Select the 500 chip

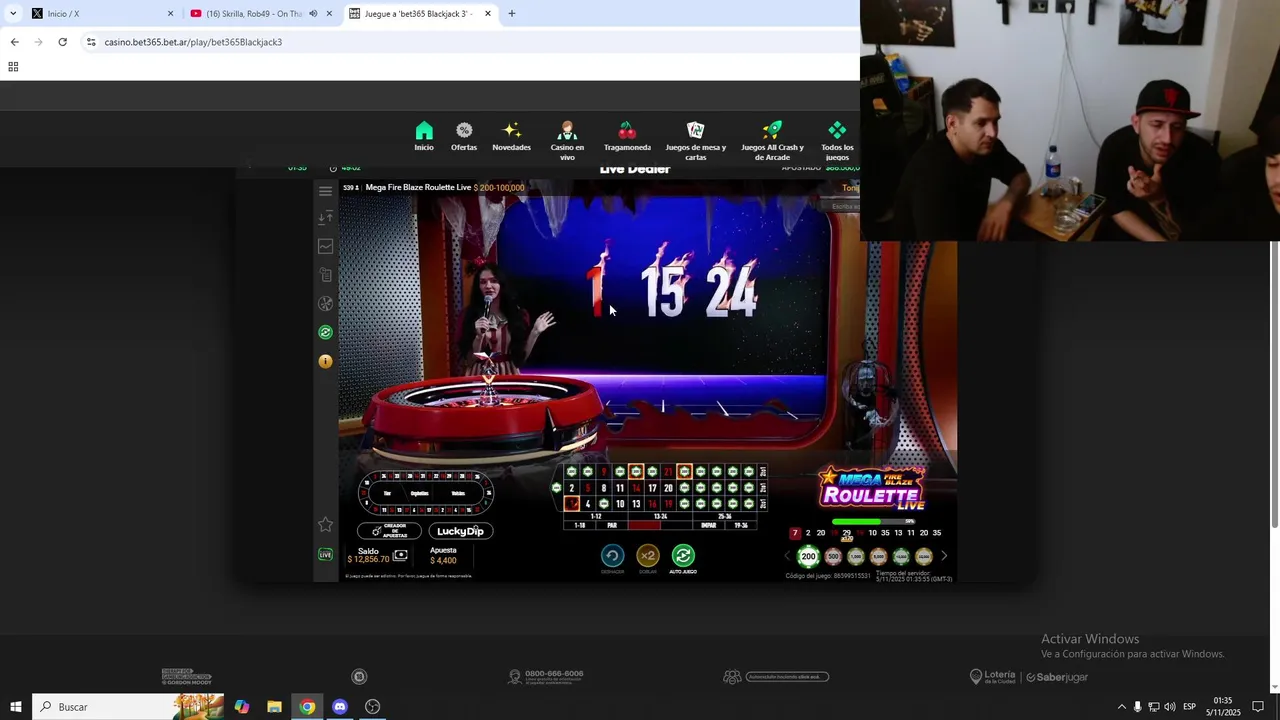833,556
